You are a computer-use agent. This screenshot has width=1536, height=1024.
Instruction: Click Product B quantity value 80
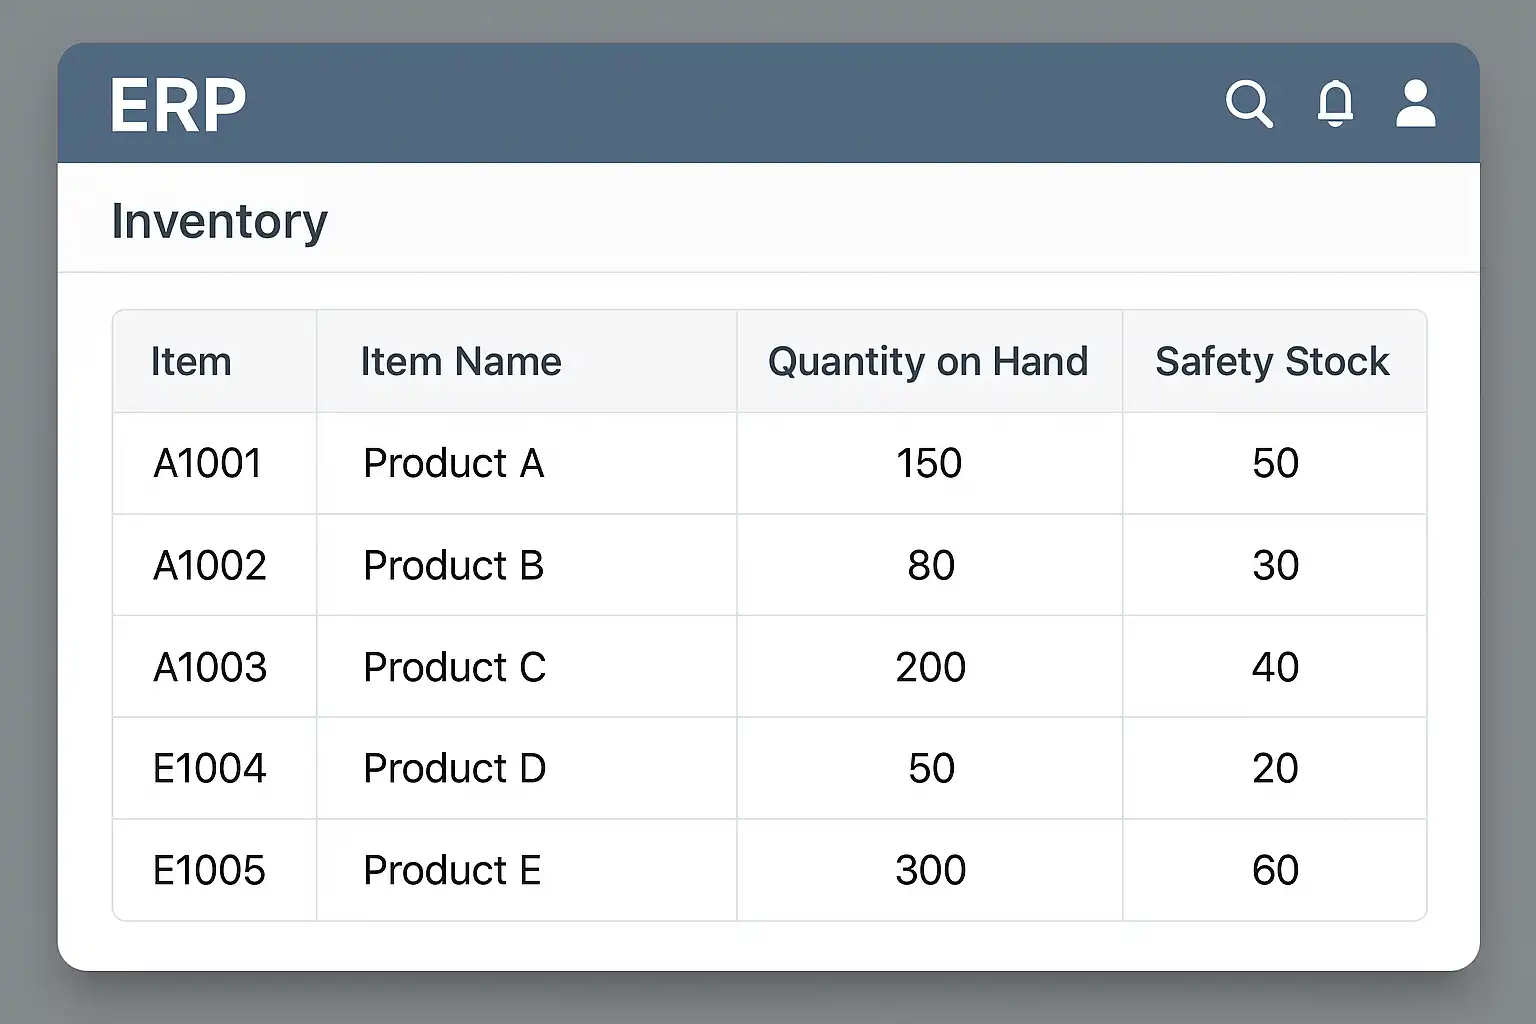click(931, 566)
